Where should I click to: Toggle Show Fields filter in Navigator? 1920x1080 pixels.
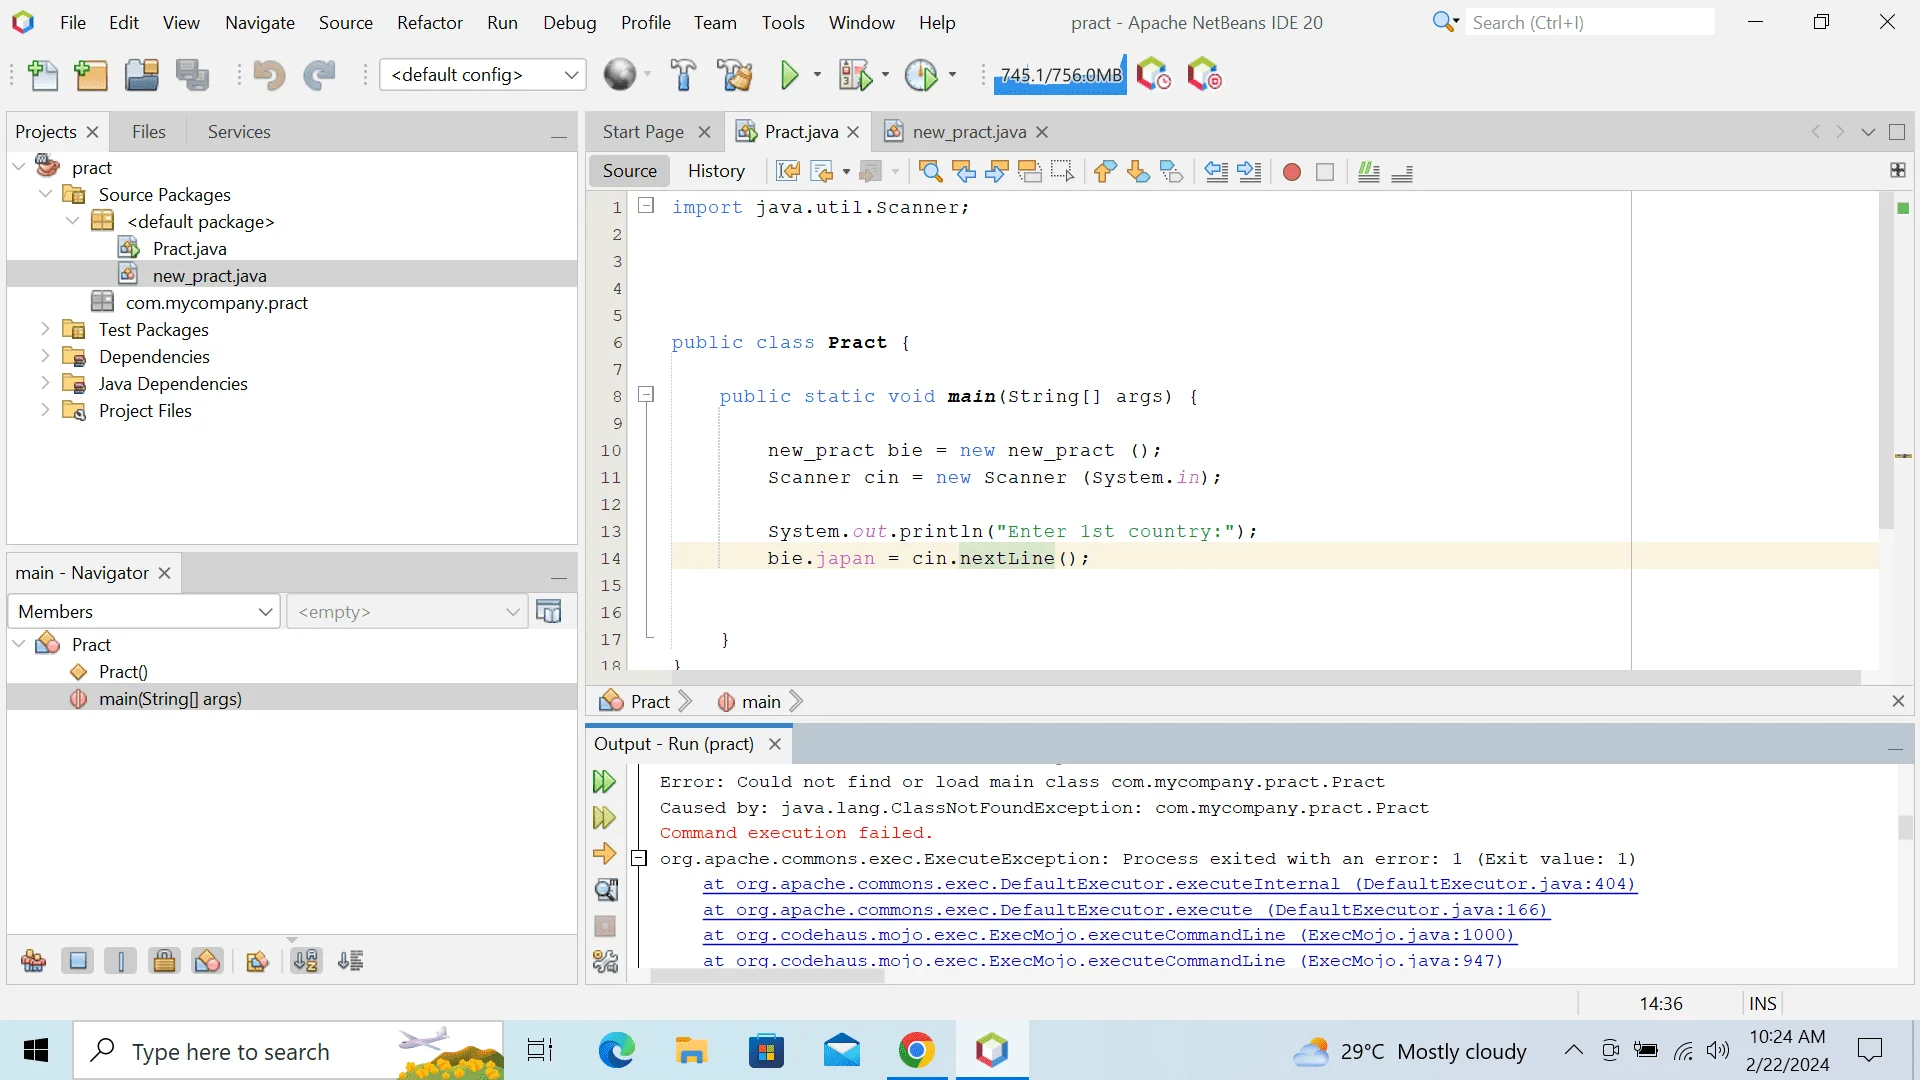click(77, 962)
